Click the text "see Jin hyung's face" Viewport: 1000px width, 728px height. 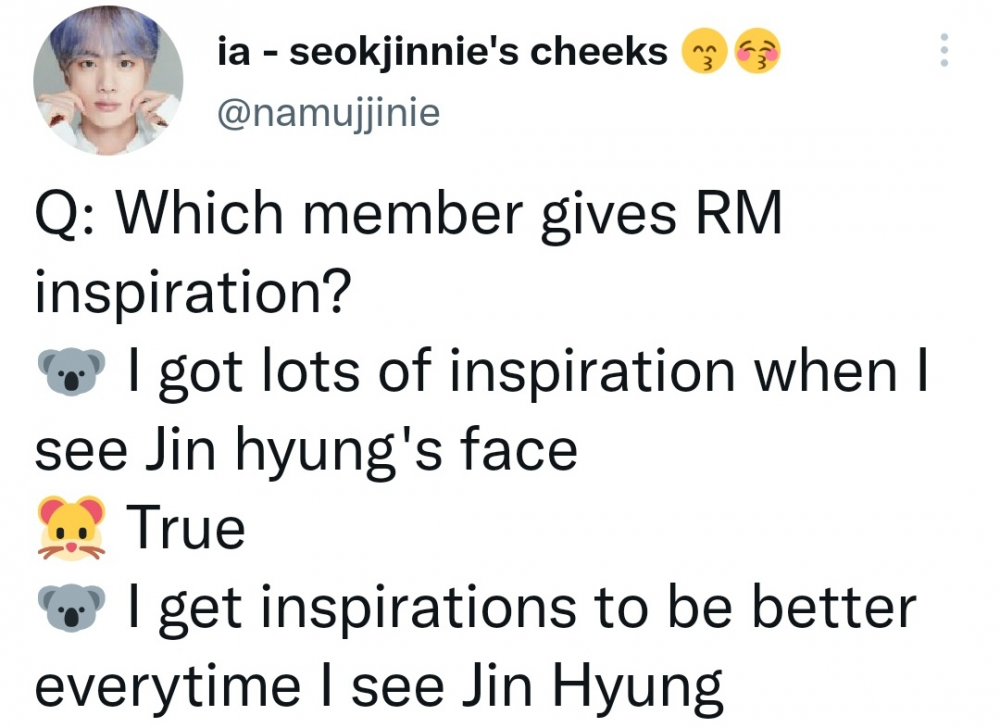pyautogui.click(x=306, y=451)
